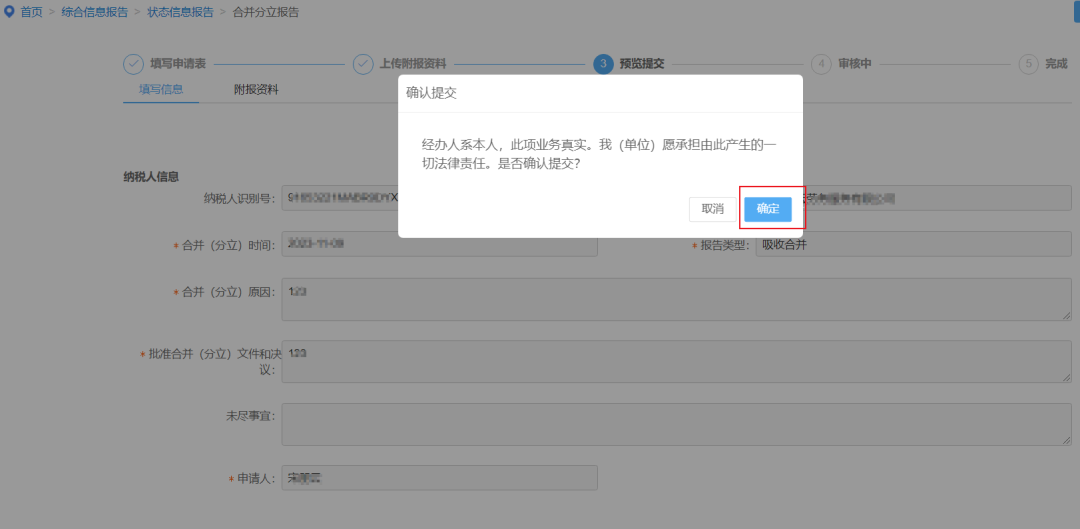Click the 填写申请表 step label
Image resolution: width=1080 pixels, height=529 pixels.
point(178,64)
